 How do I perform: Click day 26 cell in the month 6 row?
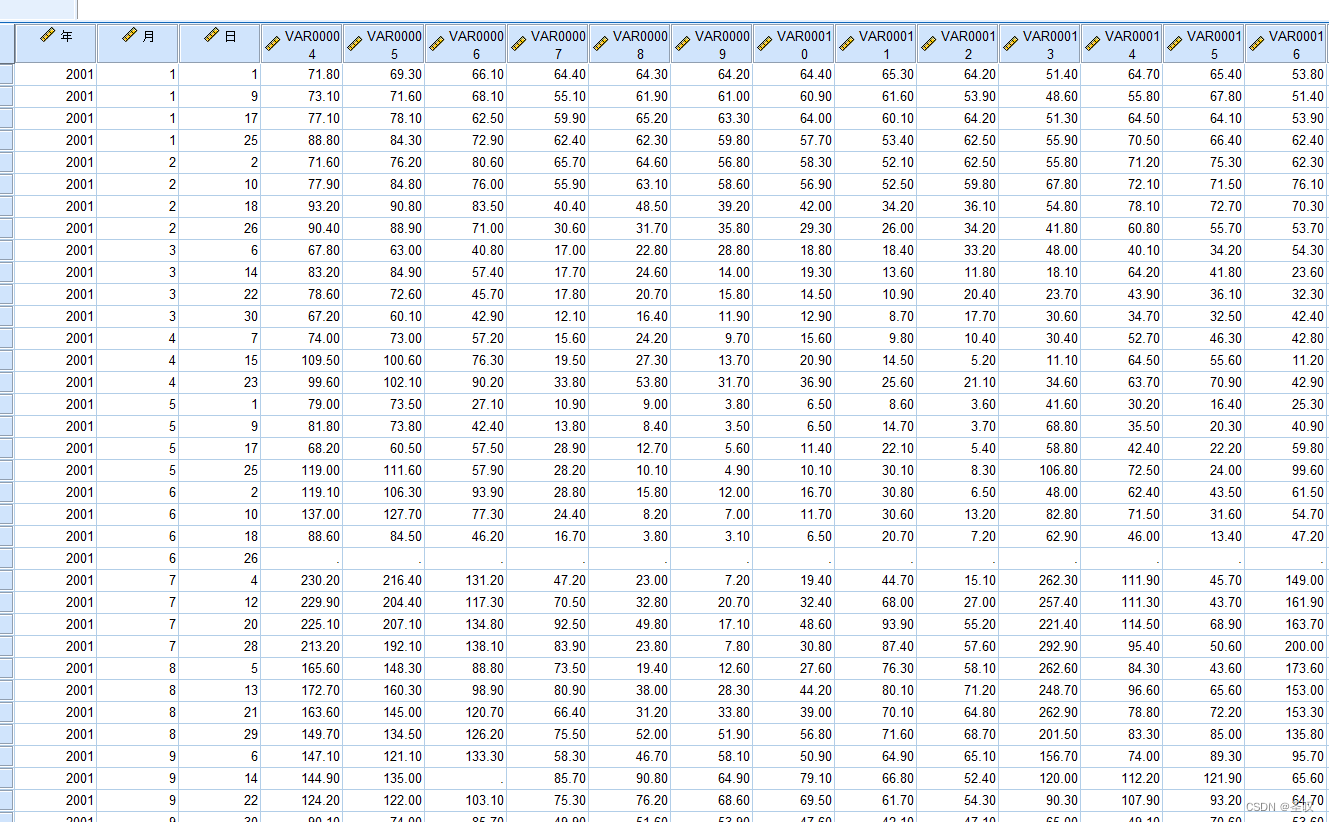click(220, 558)
